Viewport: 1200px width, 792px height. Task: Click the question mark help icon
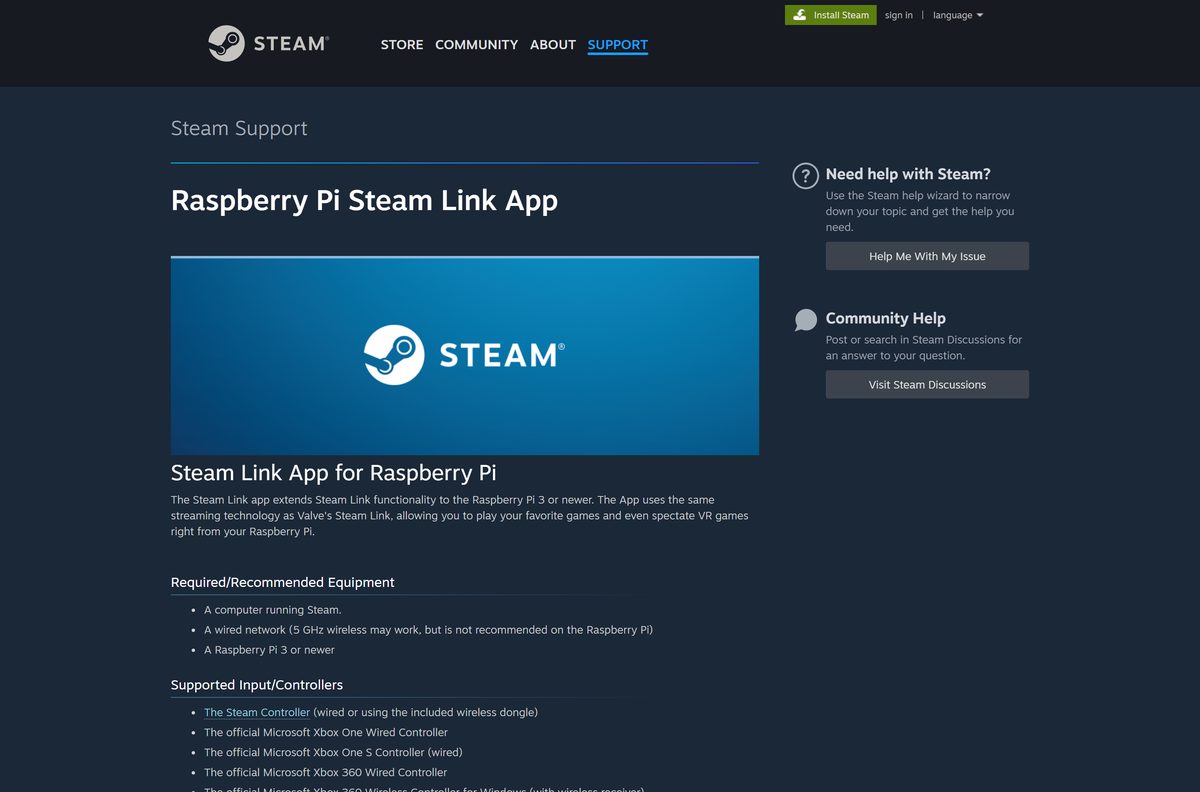(x=805, y=176)
